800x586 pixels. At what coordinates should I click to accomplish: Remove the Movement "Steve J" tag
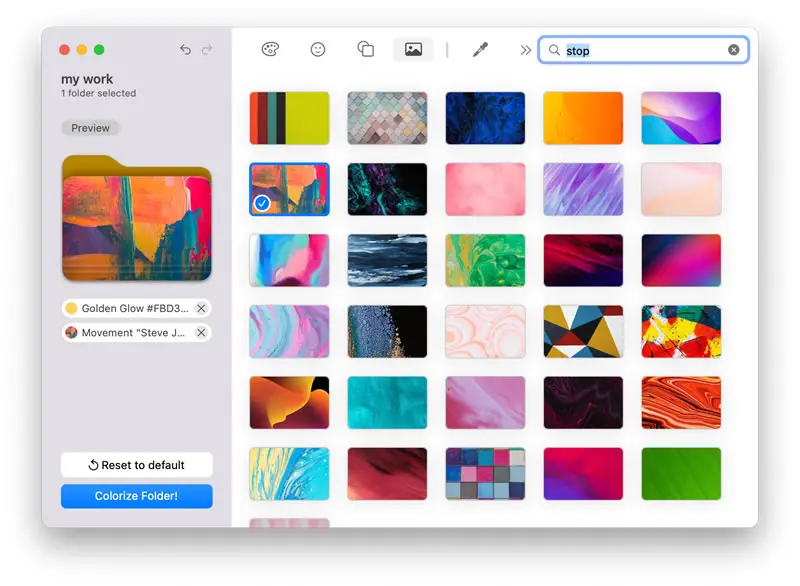point(201,332)
